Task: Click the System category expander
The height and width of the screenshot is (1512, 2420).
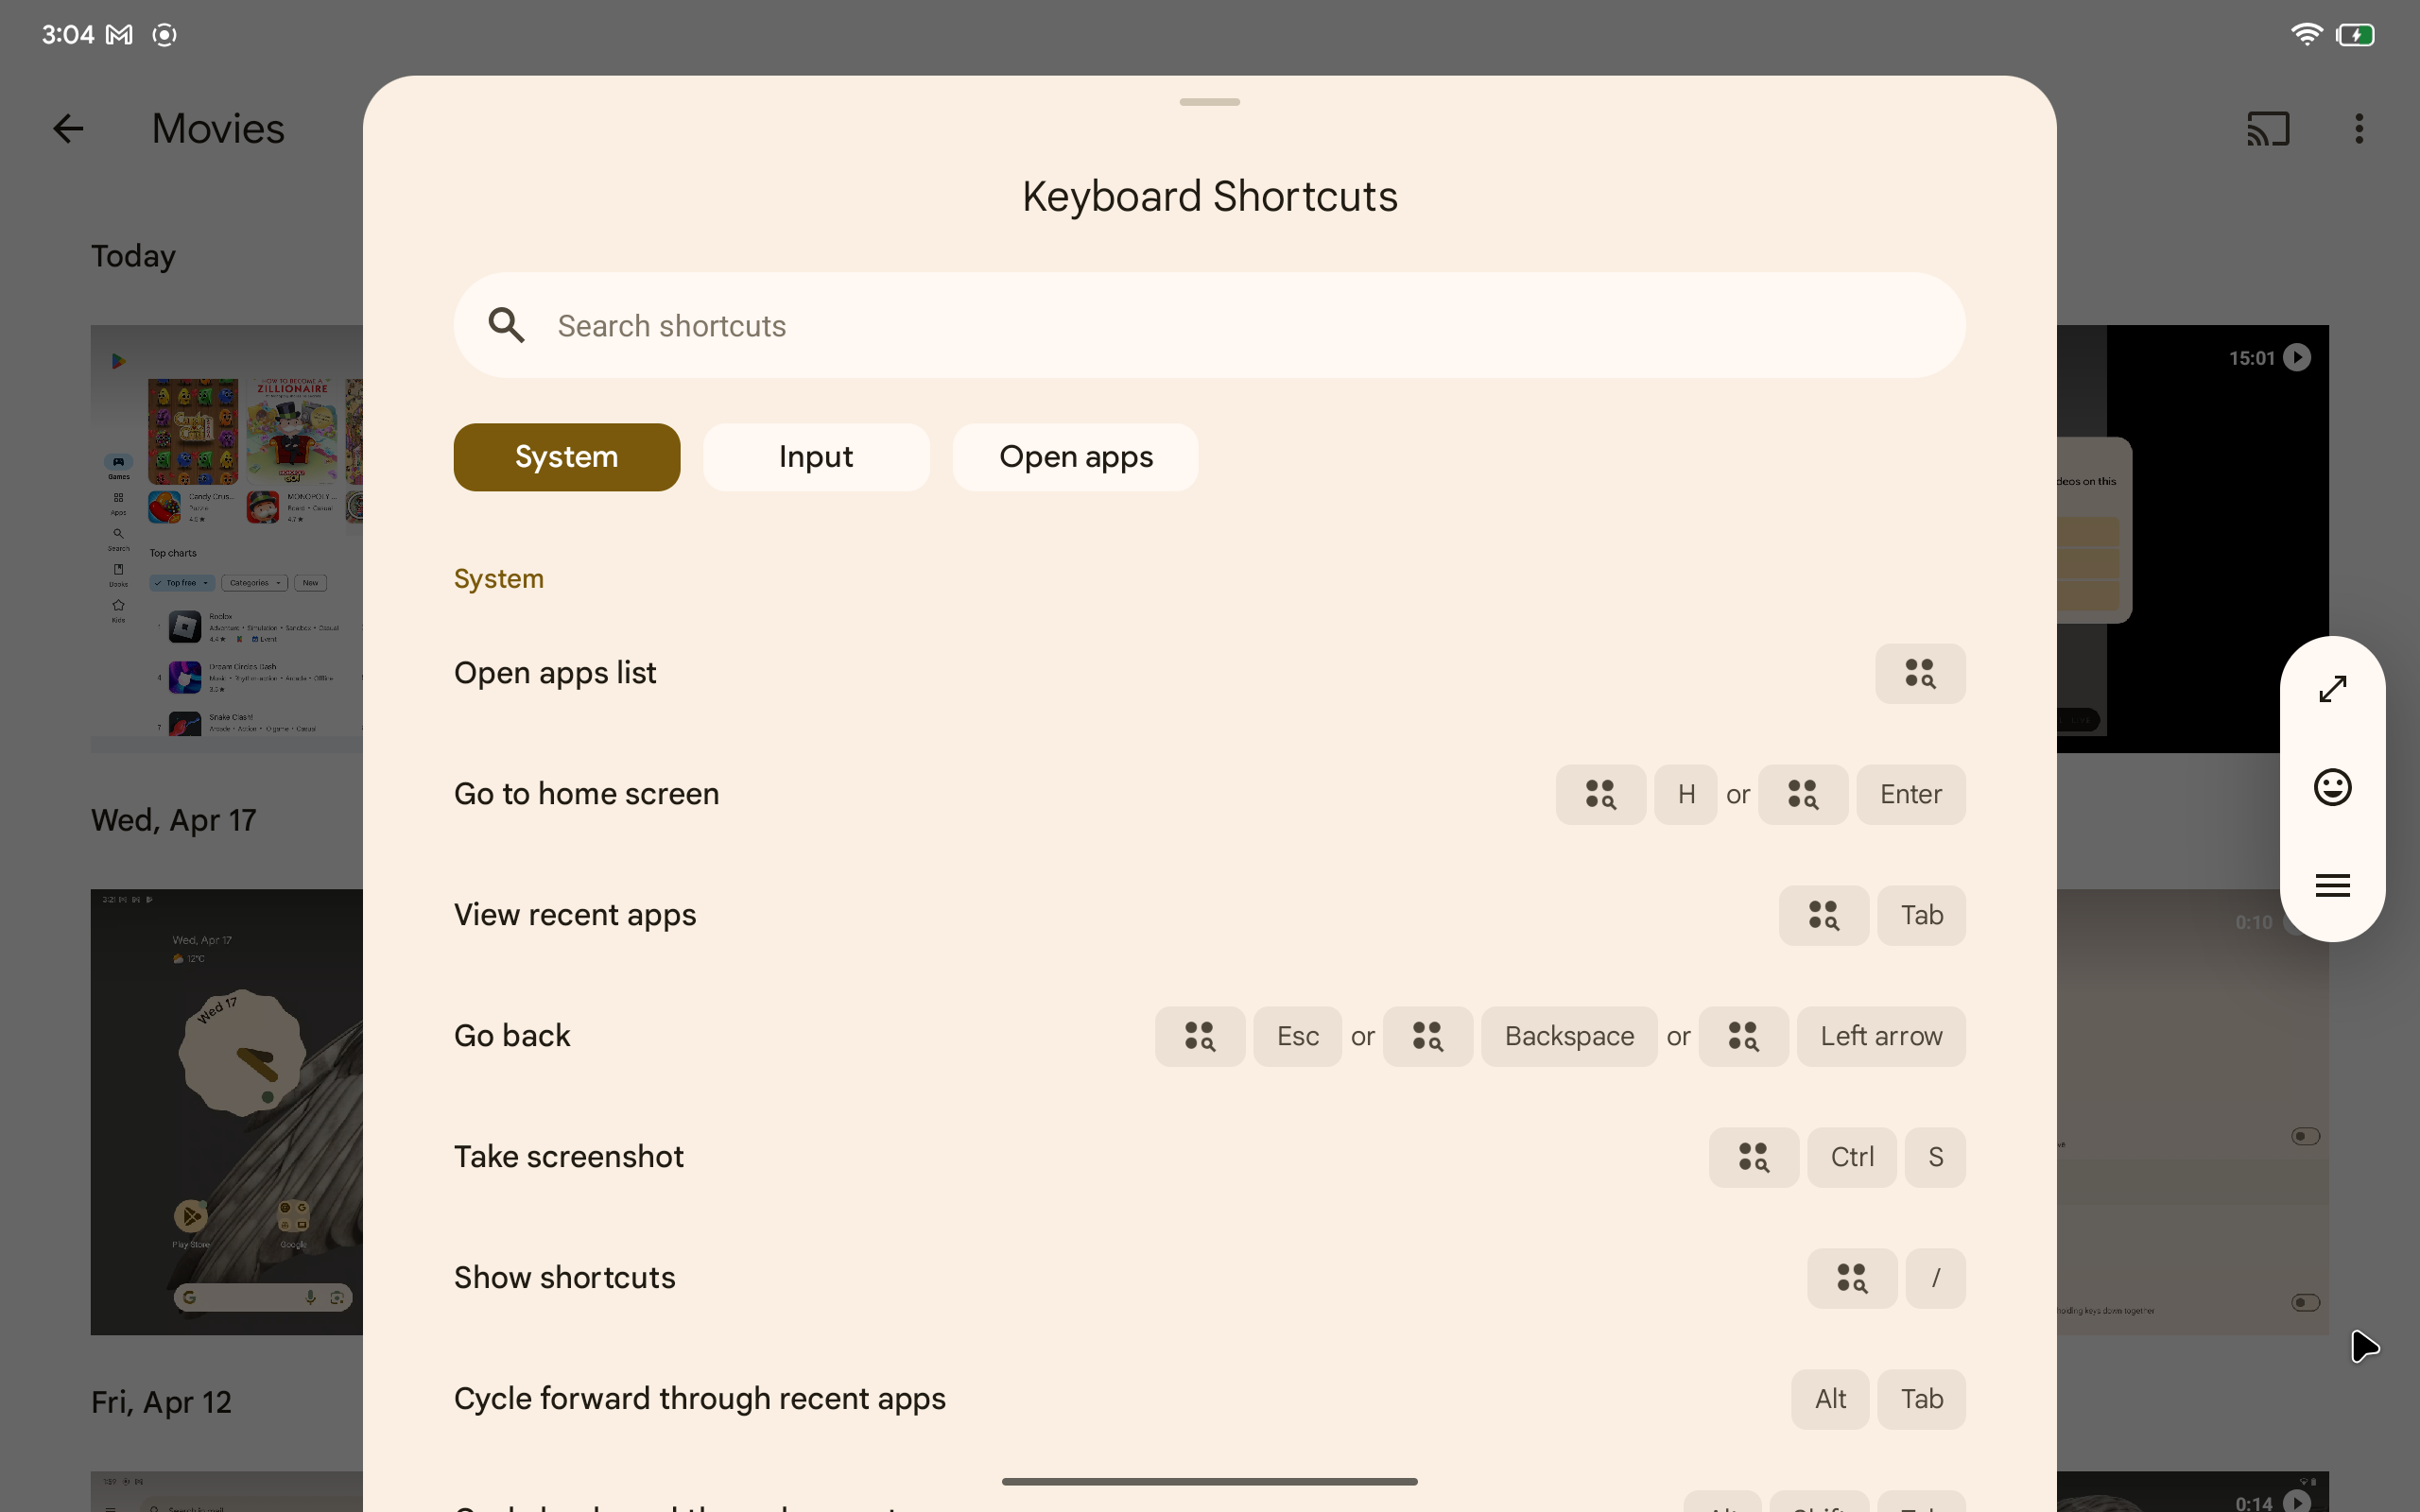Action: tap(496, 578)
